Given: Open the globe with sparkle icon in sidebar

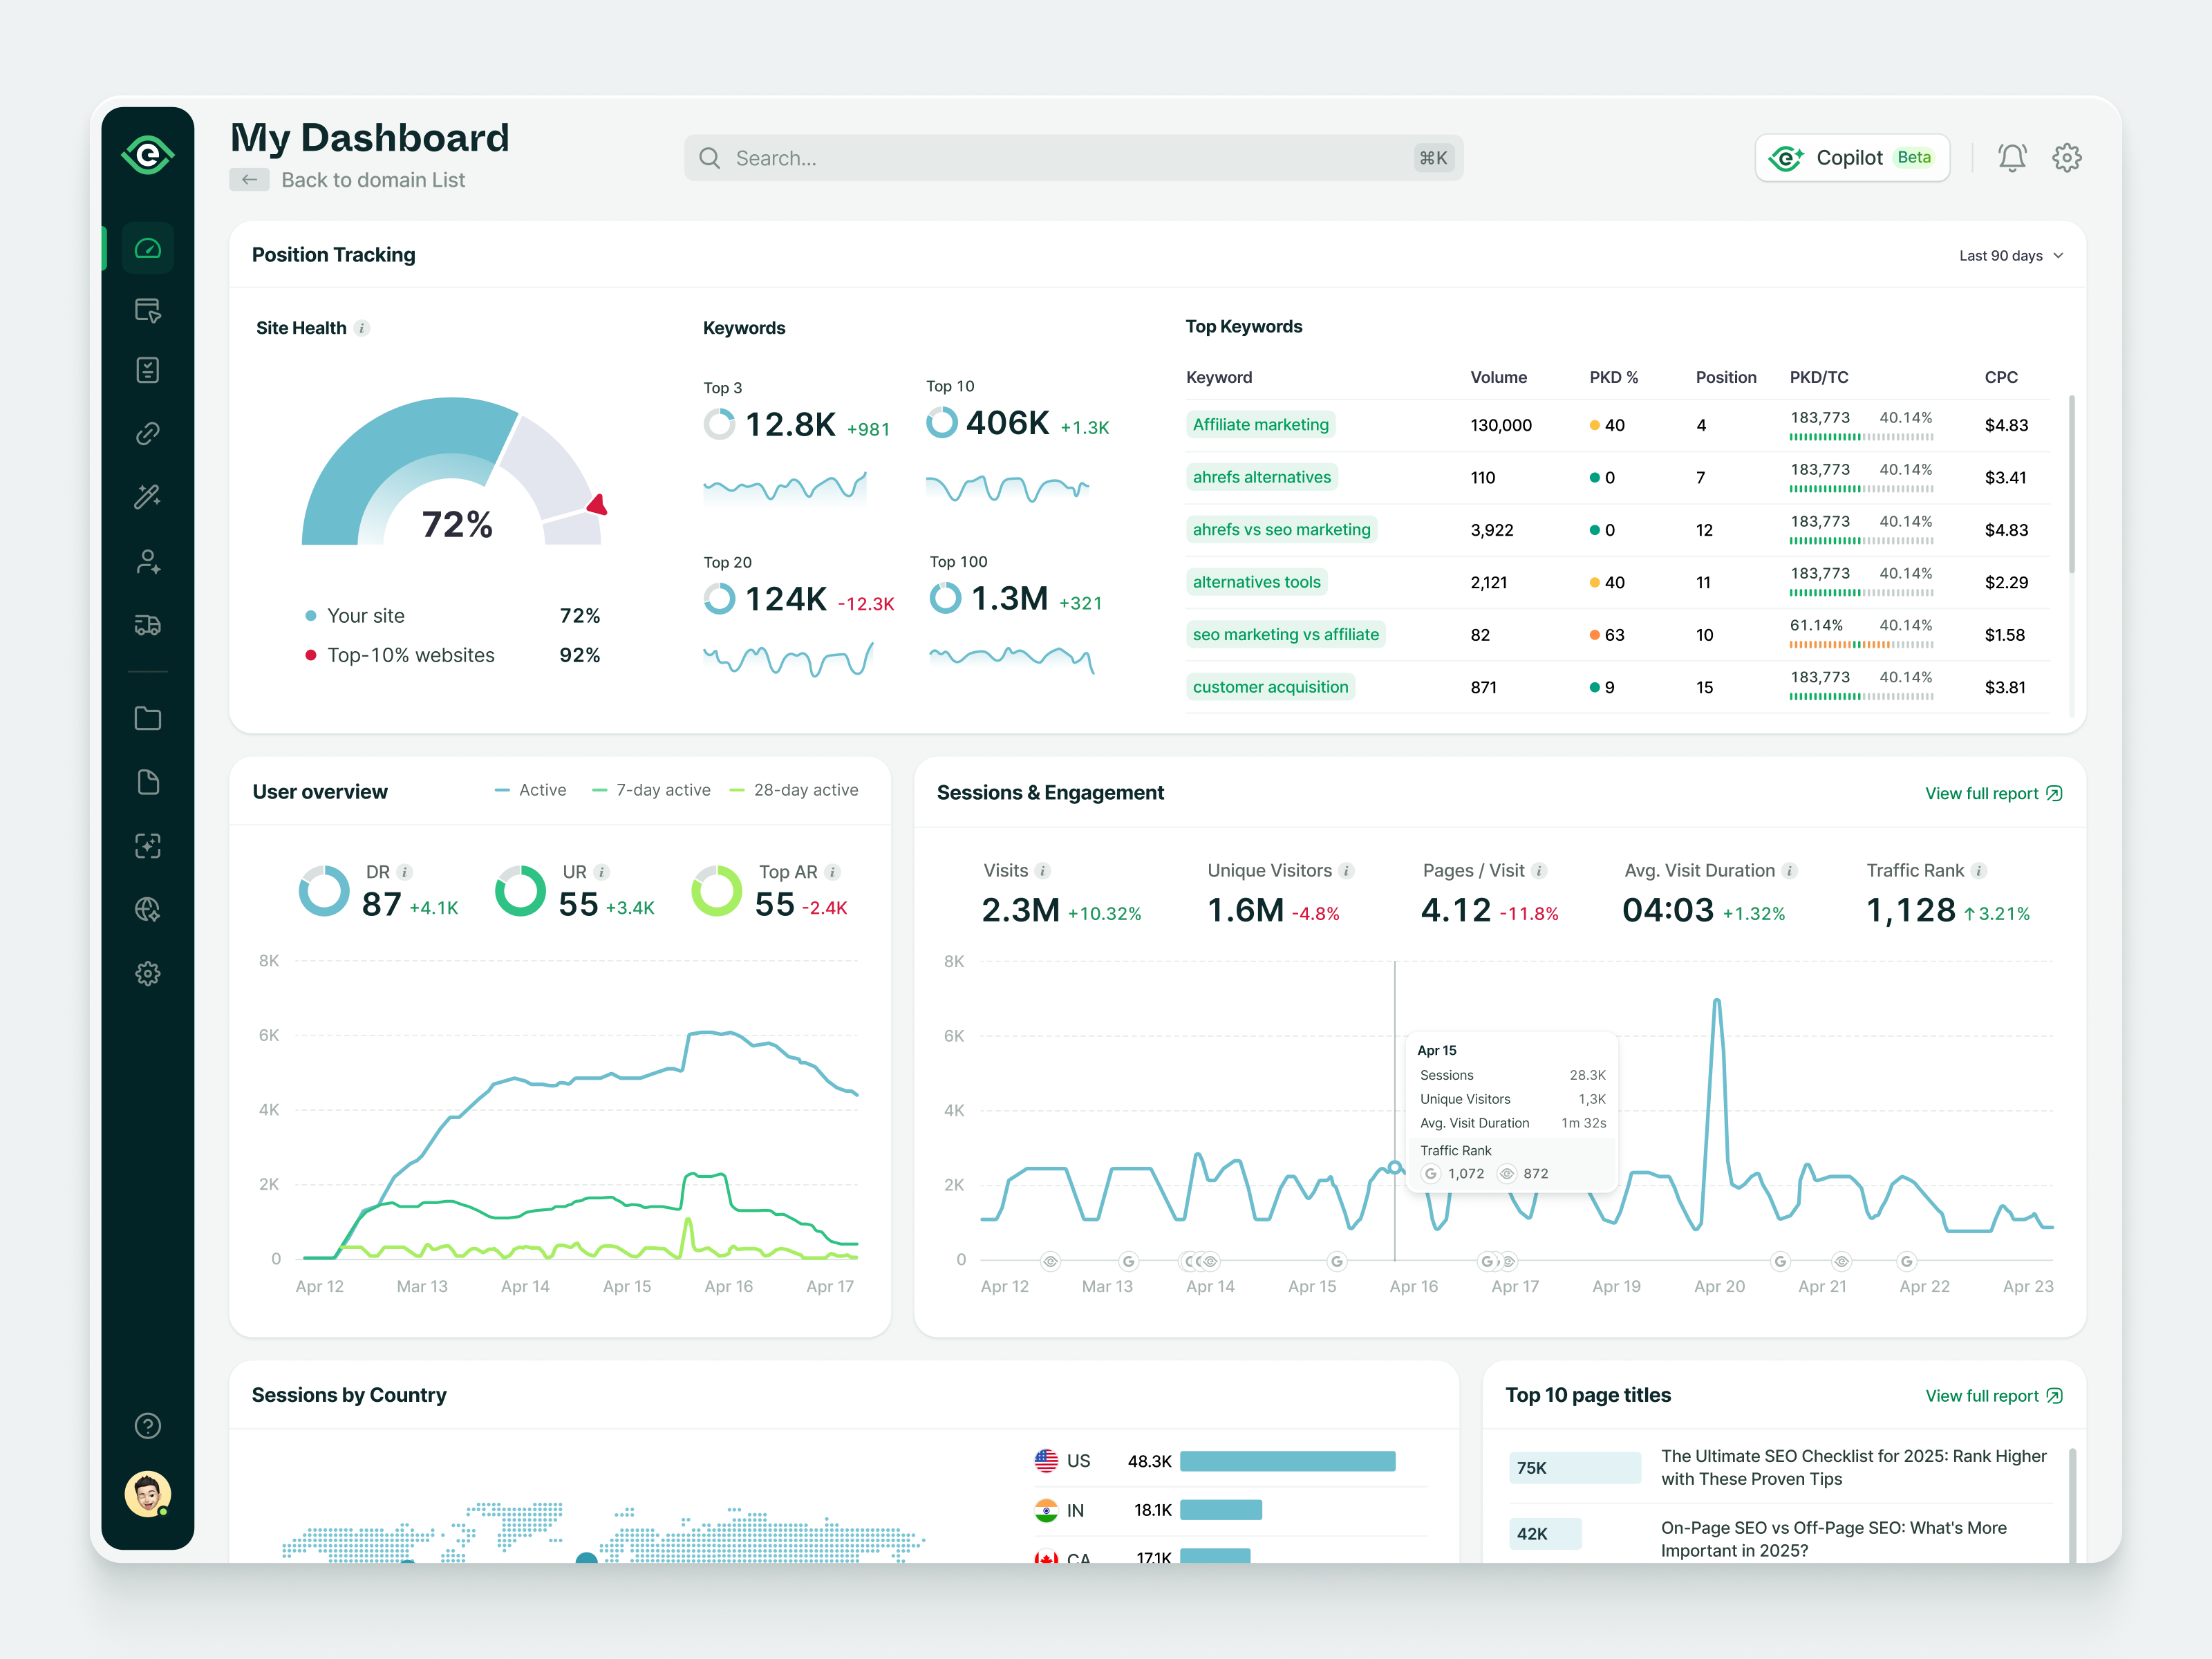Looking at the screenshot, I should (148, 909).
